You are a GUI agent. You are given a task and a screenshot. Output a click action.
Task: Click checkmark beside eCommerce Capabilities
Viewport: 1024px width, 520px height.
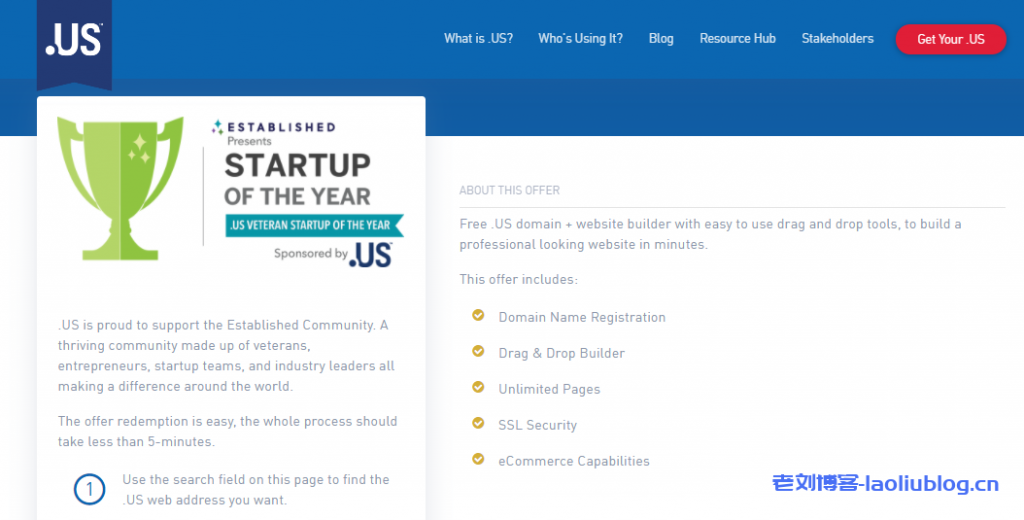pos(478,460)
